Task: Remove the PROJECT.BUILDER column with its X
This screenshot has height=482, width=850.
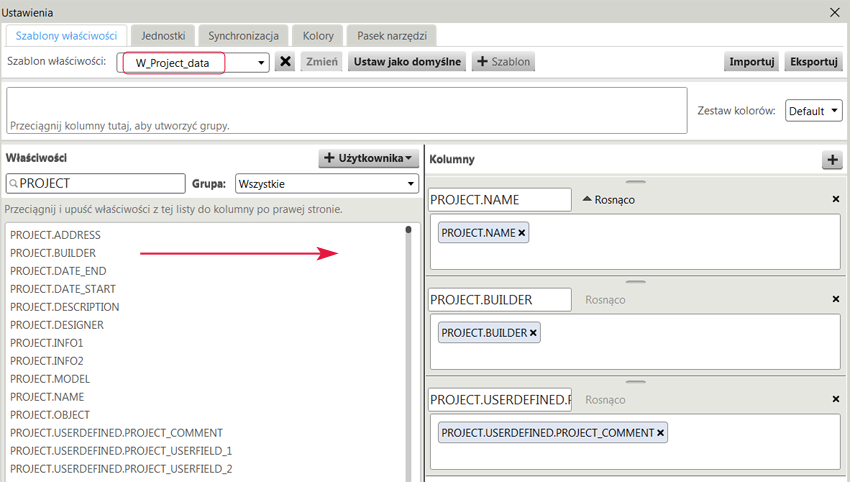Action: click(x=835, y=299)
